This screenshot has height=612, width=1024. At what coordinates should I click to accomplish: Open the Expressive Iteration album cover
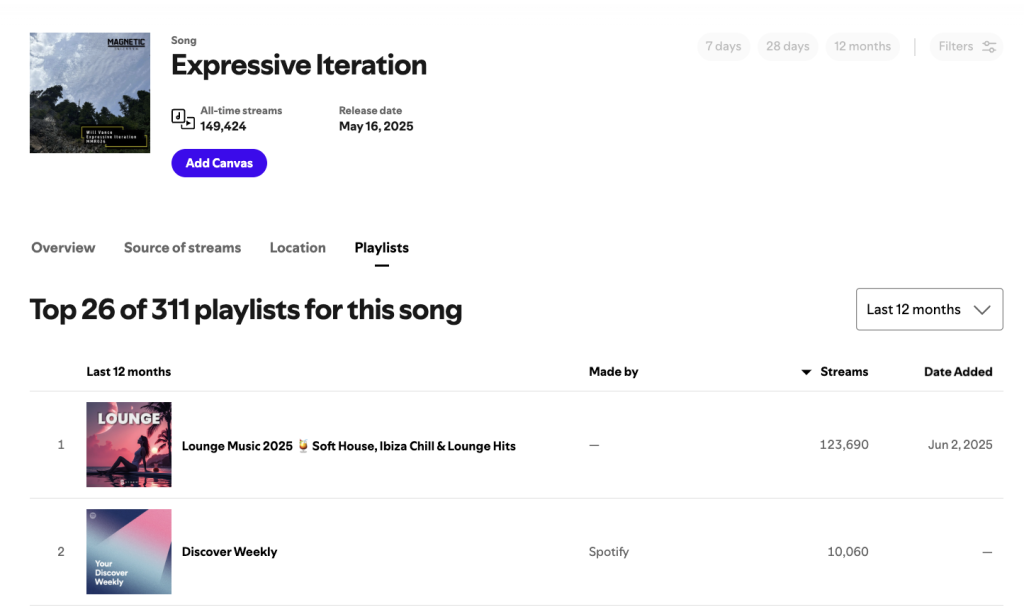[x=90, y=93]
